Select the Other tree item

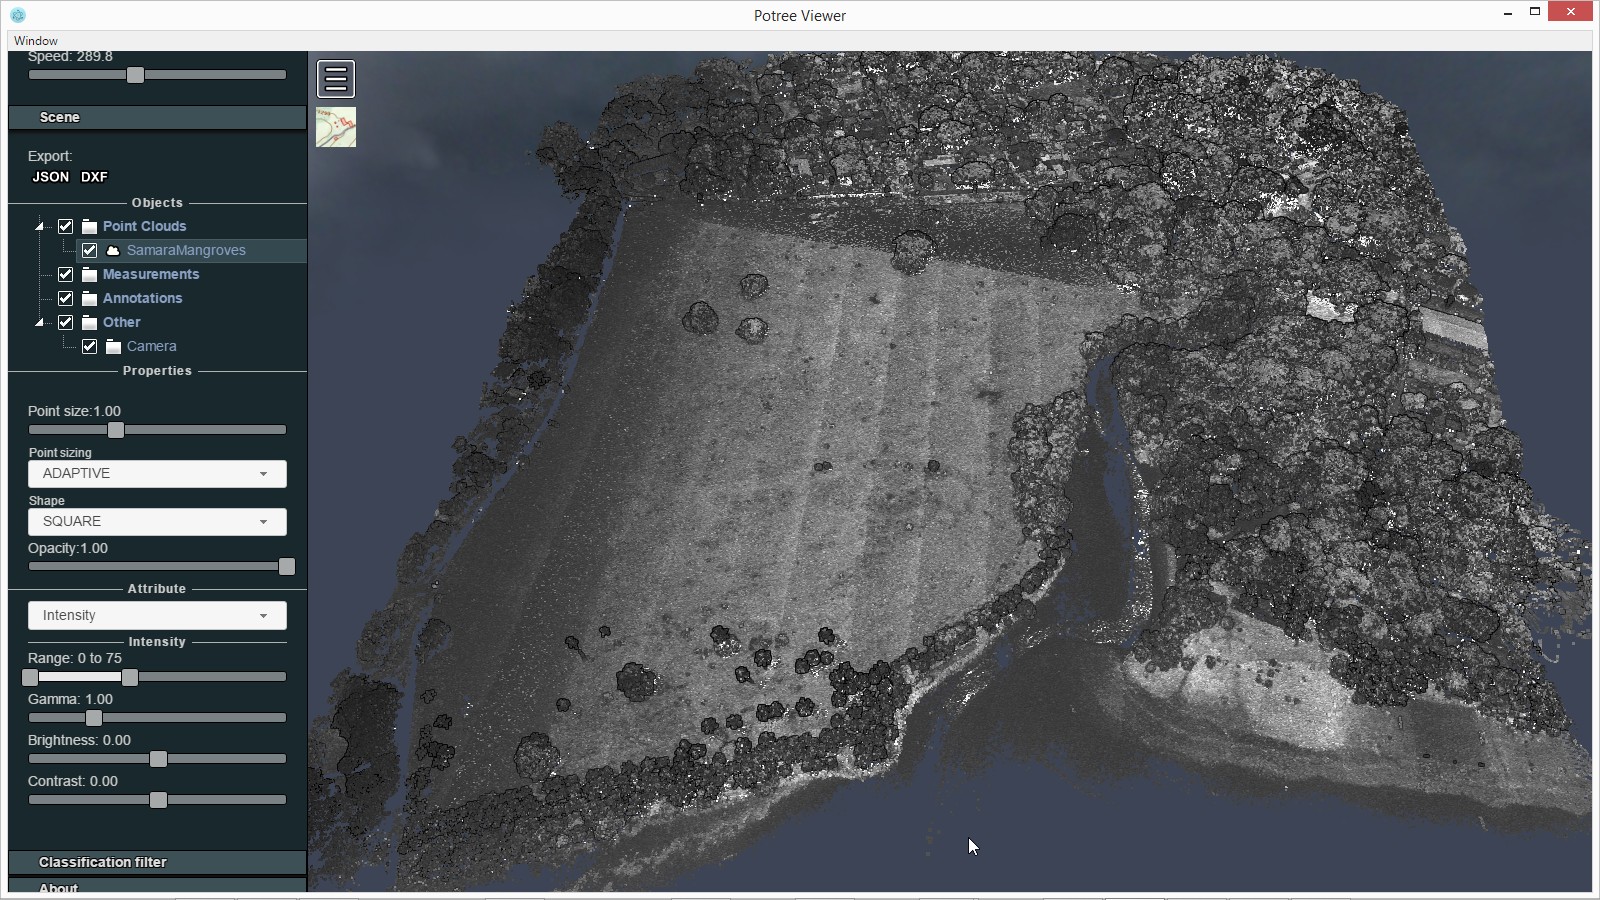click(x=121, y=322)
